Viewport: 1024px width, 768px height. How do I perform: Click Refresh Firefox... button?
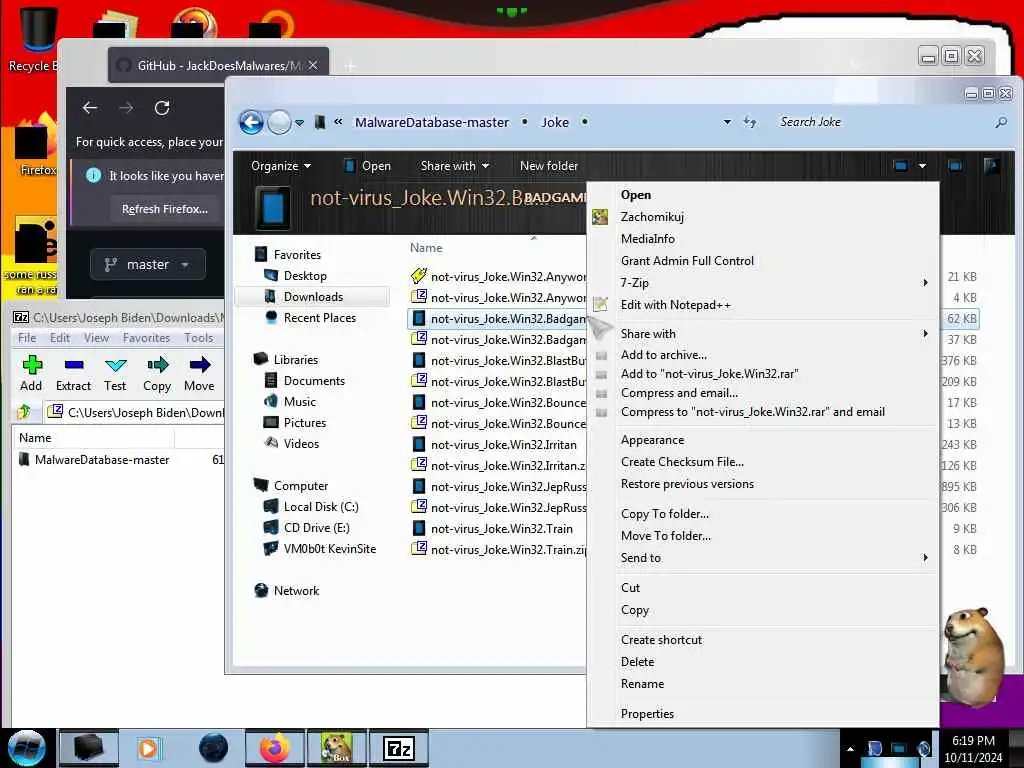[165, 209]
